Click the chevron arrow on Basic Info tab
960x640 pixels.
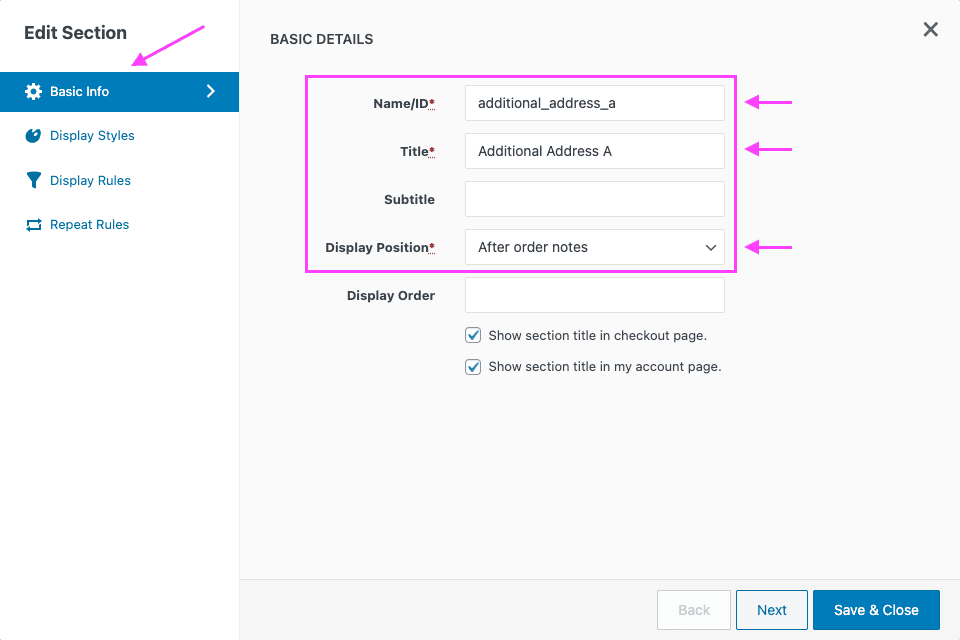click(x=210, y=91)
